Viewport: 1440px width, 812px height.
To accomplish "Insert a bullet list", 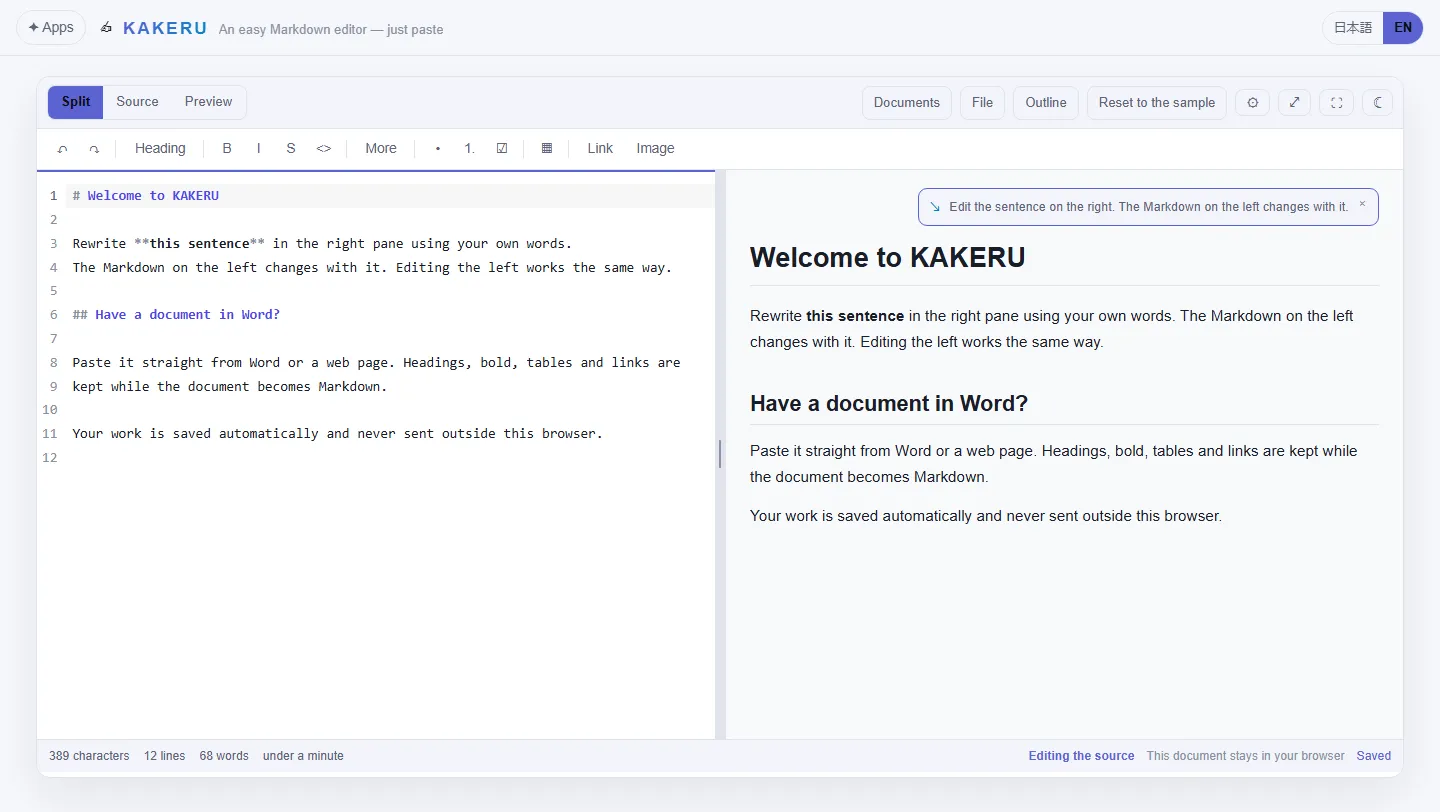I will (438, 148).
